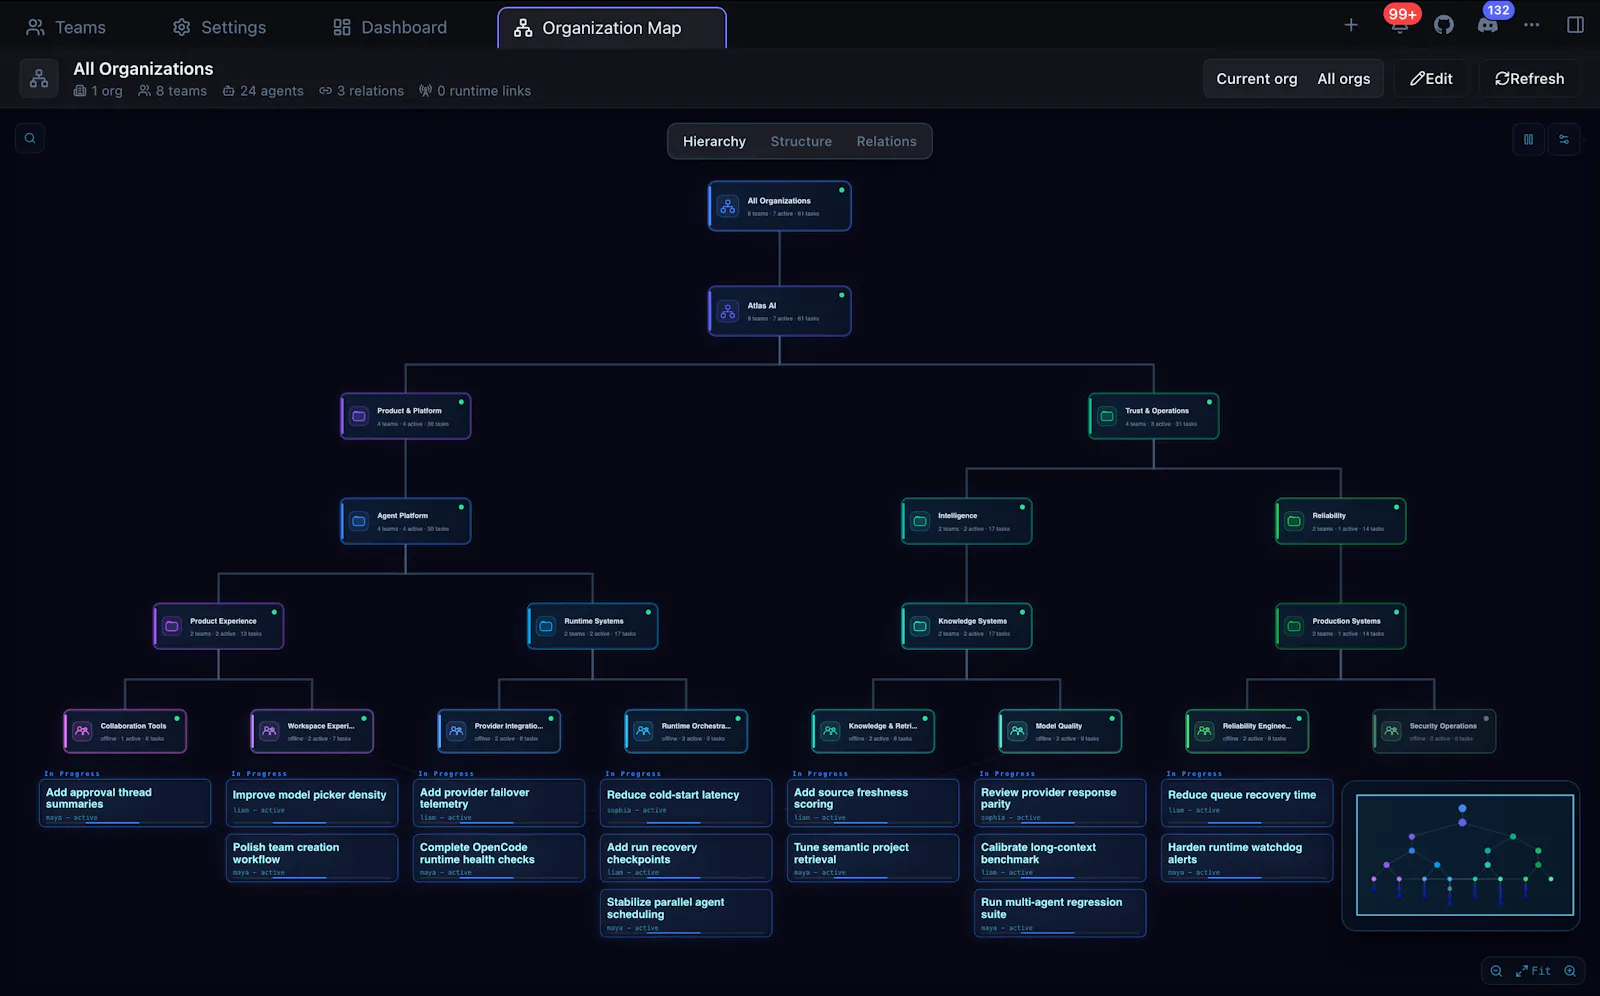This screenshot has width=1600, height=996.
Task: Toggle scope to Current org
Action: click(x=1256, y=79)
